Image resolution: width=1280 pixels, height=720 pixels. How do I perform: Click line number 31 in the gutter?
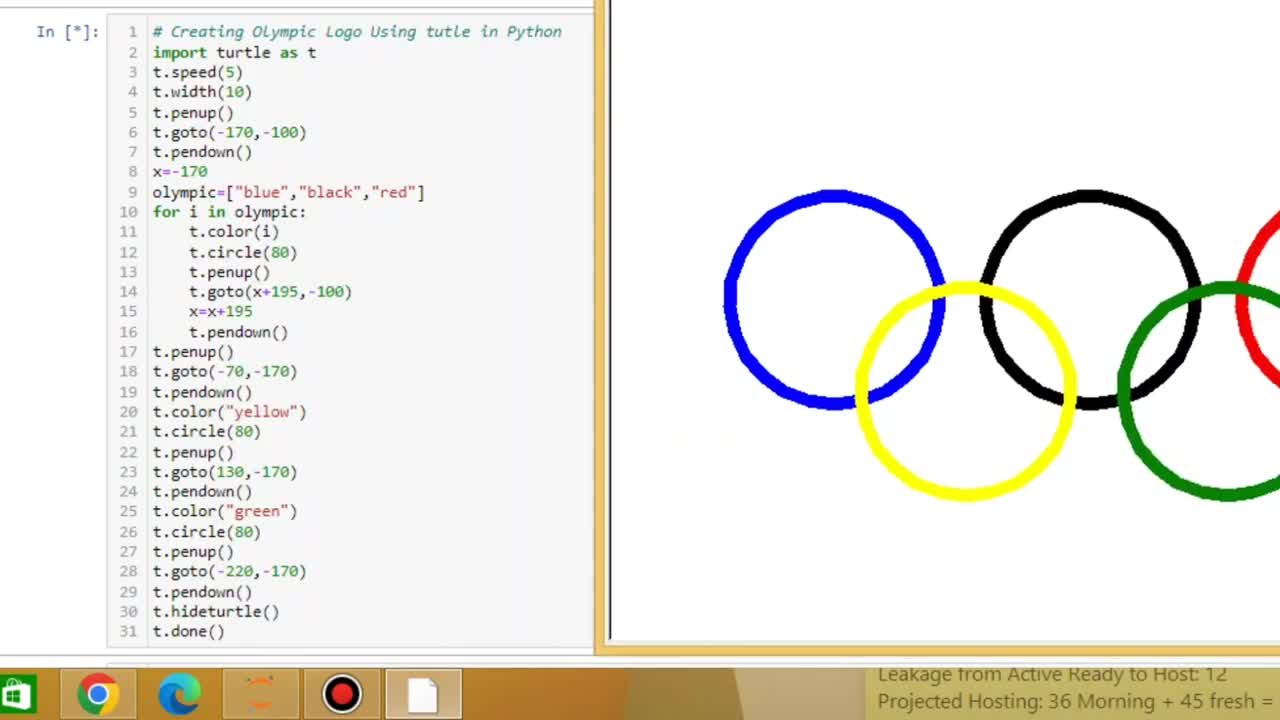pos(128,632)
